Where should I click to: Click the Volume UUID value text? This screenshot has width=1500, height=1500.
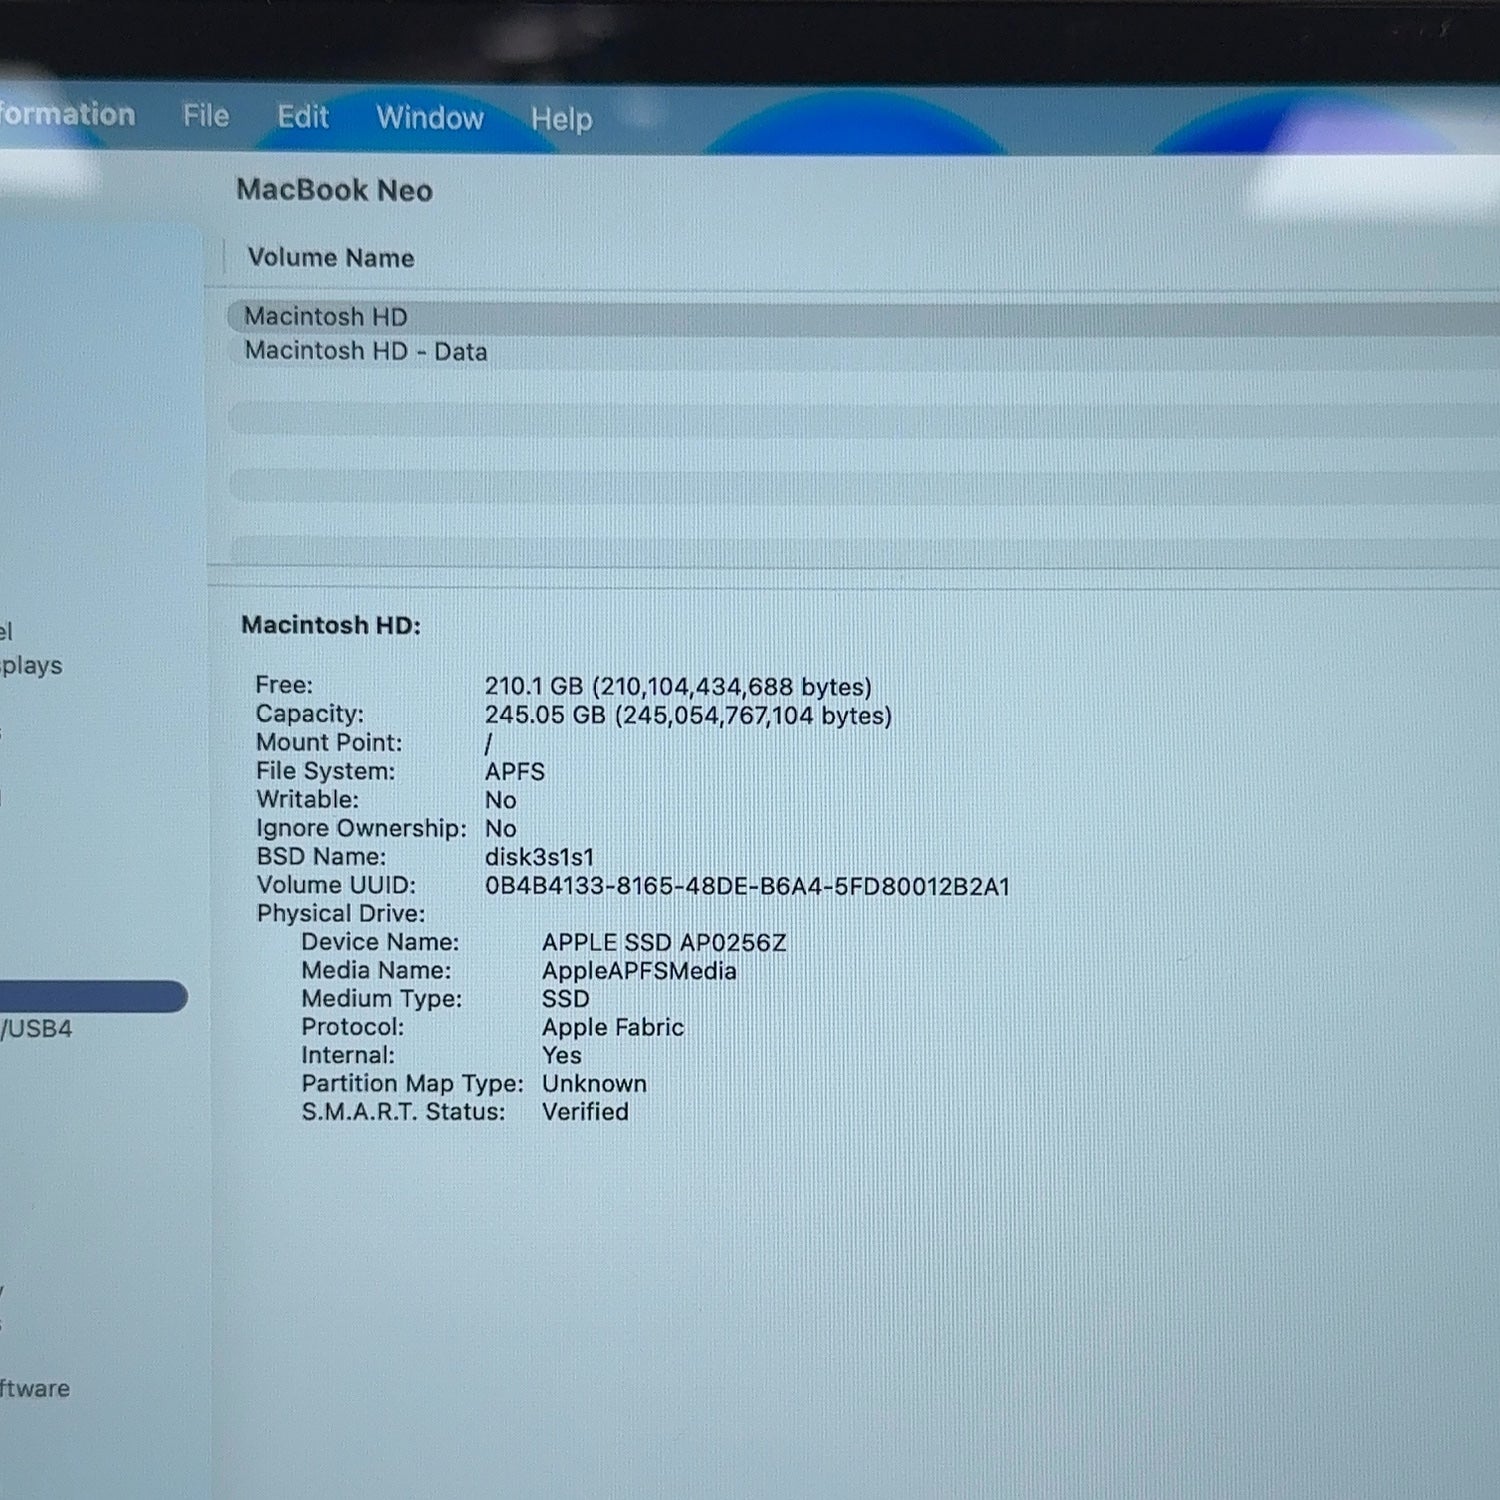[x=747, y=887]
